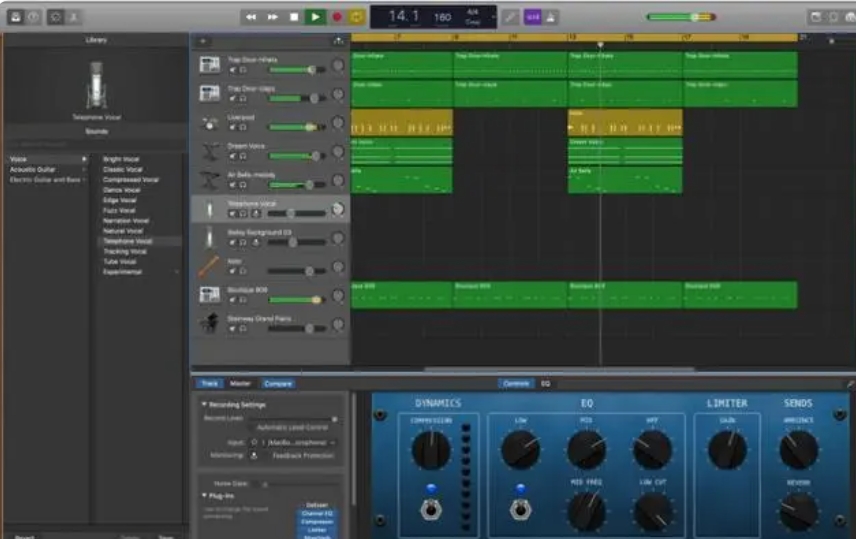Toggle the Metronome button
This screenshot has width=856, height=539.
pyautogui.click(x=550, y=17)
